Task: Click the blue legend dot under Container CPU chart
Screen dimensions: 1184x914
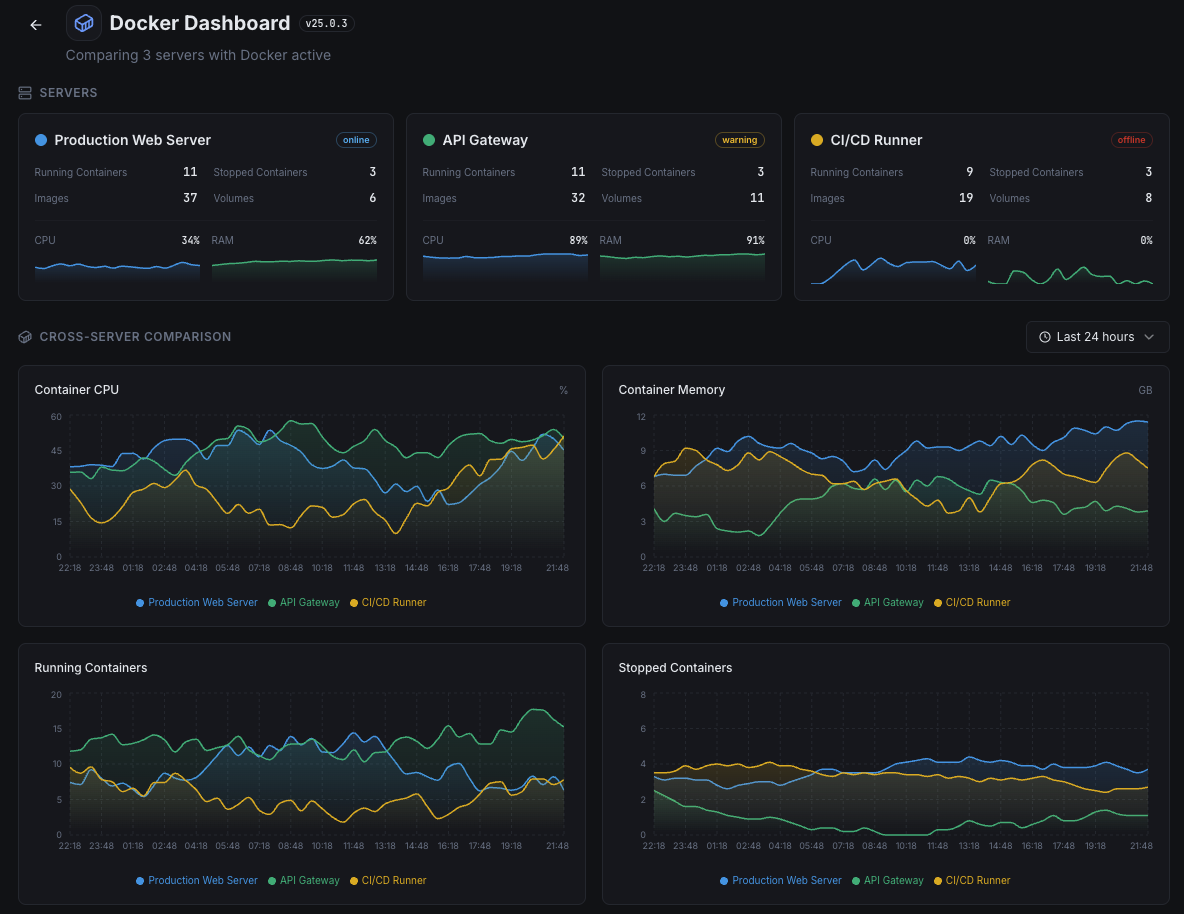Action: point(138,603)
